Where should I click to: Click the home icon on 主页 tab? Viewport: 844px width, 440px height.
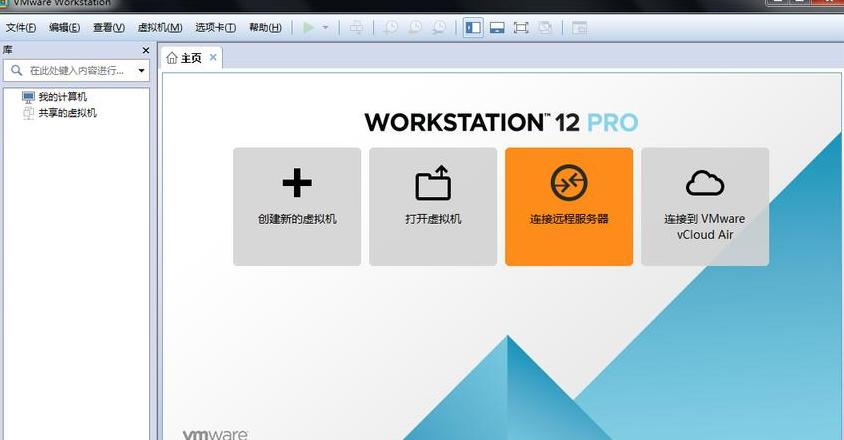(x=172, y=58)
